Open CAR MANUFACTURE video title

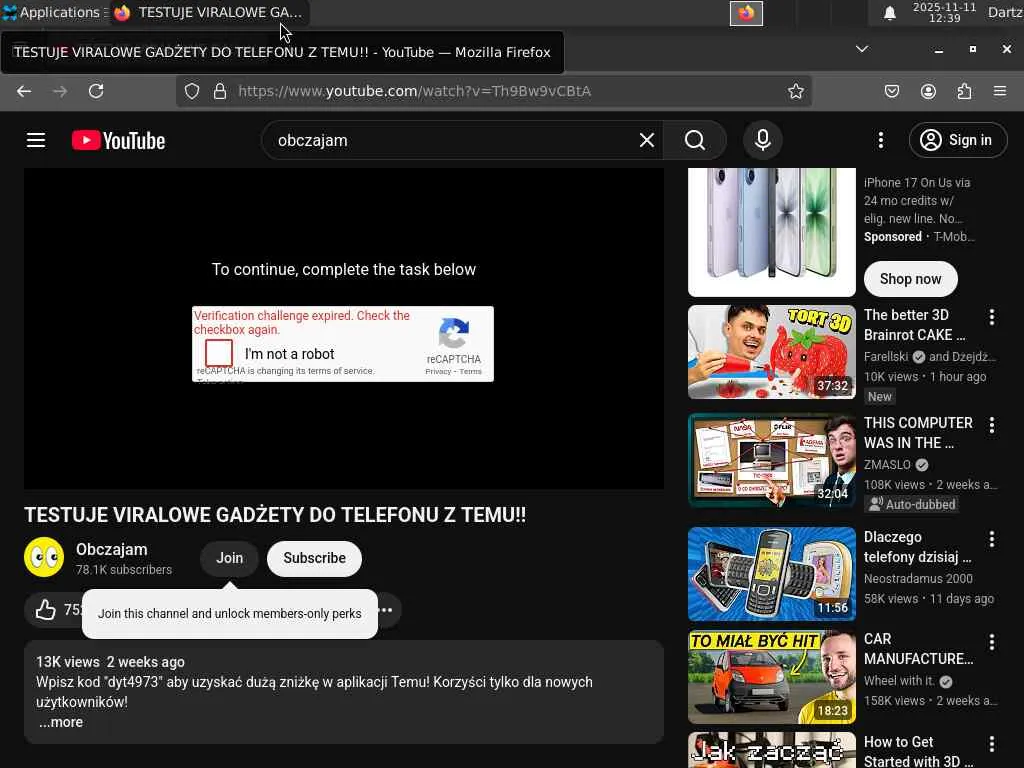[918, 648]
